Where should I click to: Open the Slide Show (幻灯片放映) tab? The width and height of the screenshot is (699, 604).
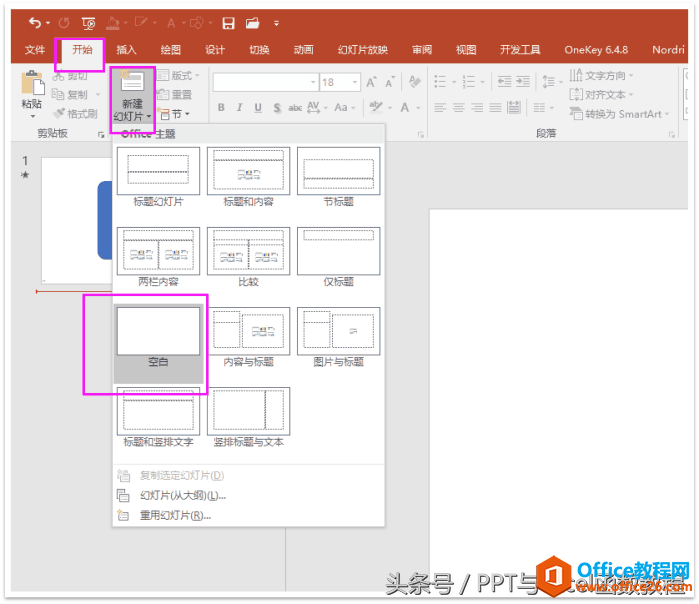coord(362,49)
